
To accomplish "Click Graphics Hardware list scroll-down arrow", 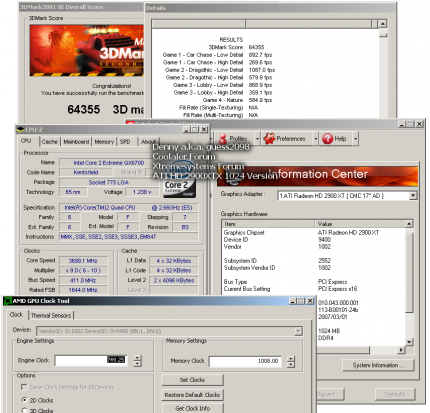I will click(x=409, y=342).
